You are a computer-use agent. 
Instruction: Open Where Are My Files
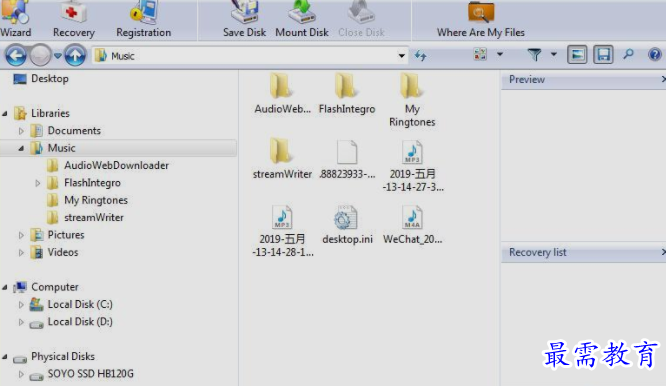[x=480, y=20]
